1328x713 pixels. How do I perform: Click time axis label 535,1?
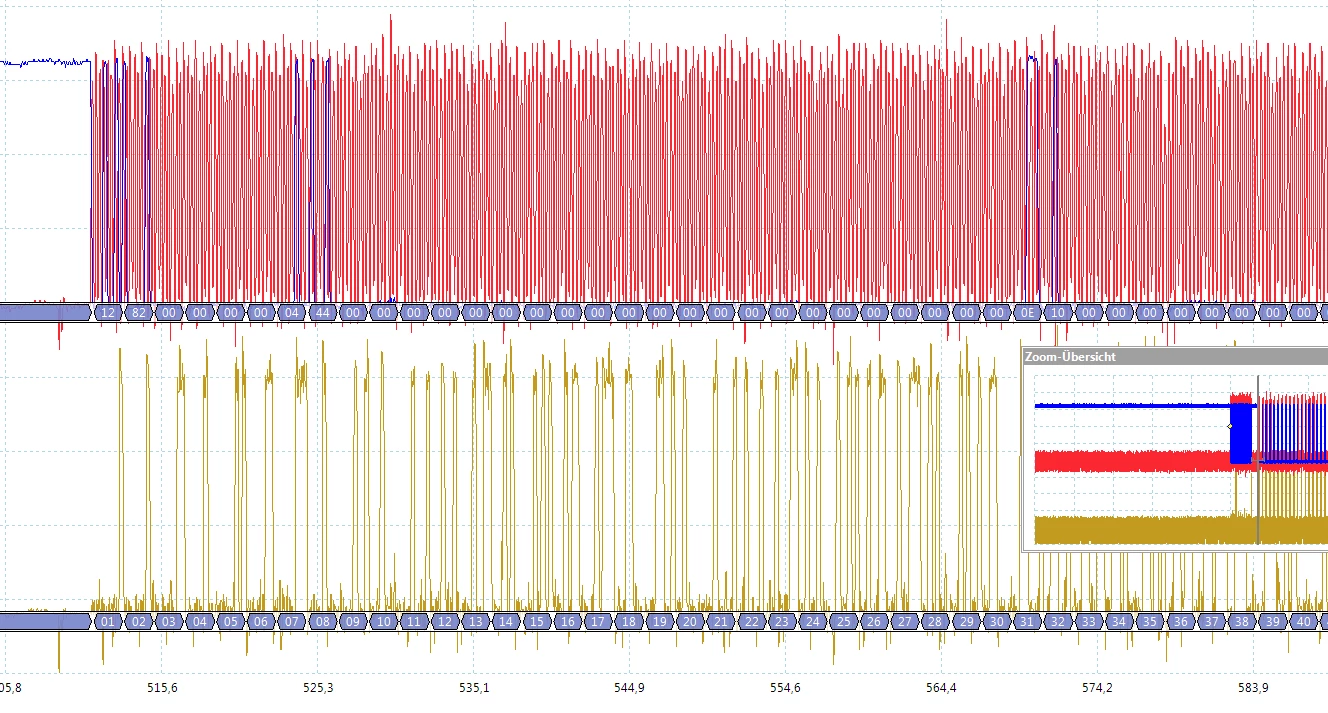click(474, 688)
